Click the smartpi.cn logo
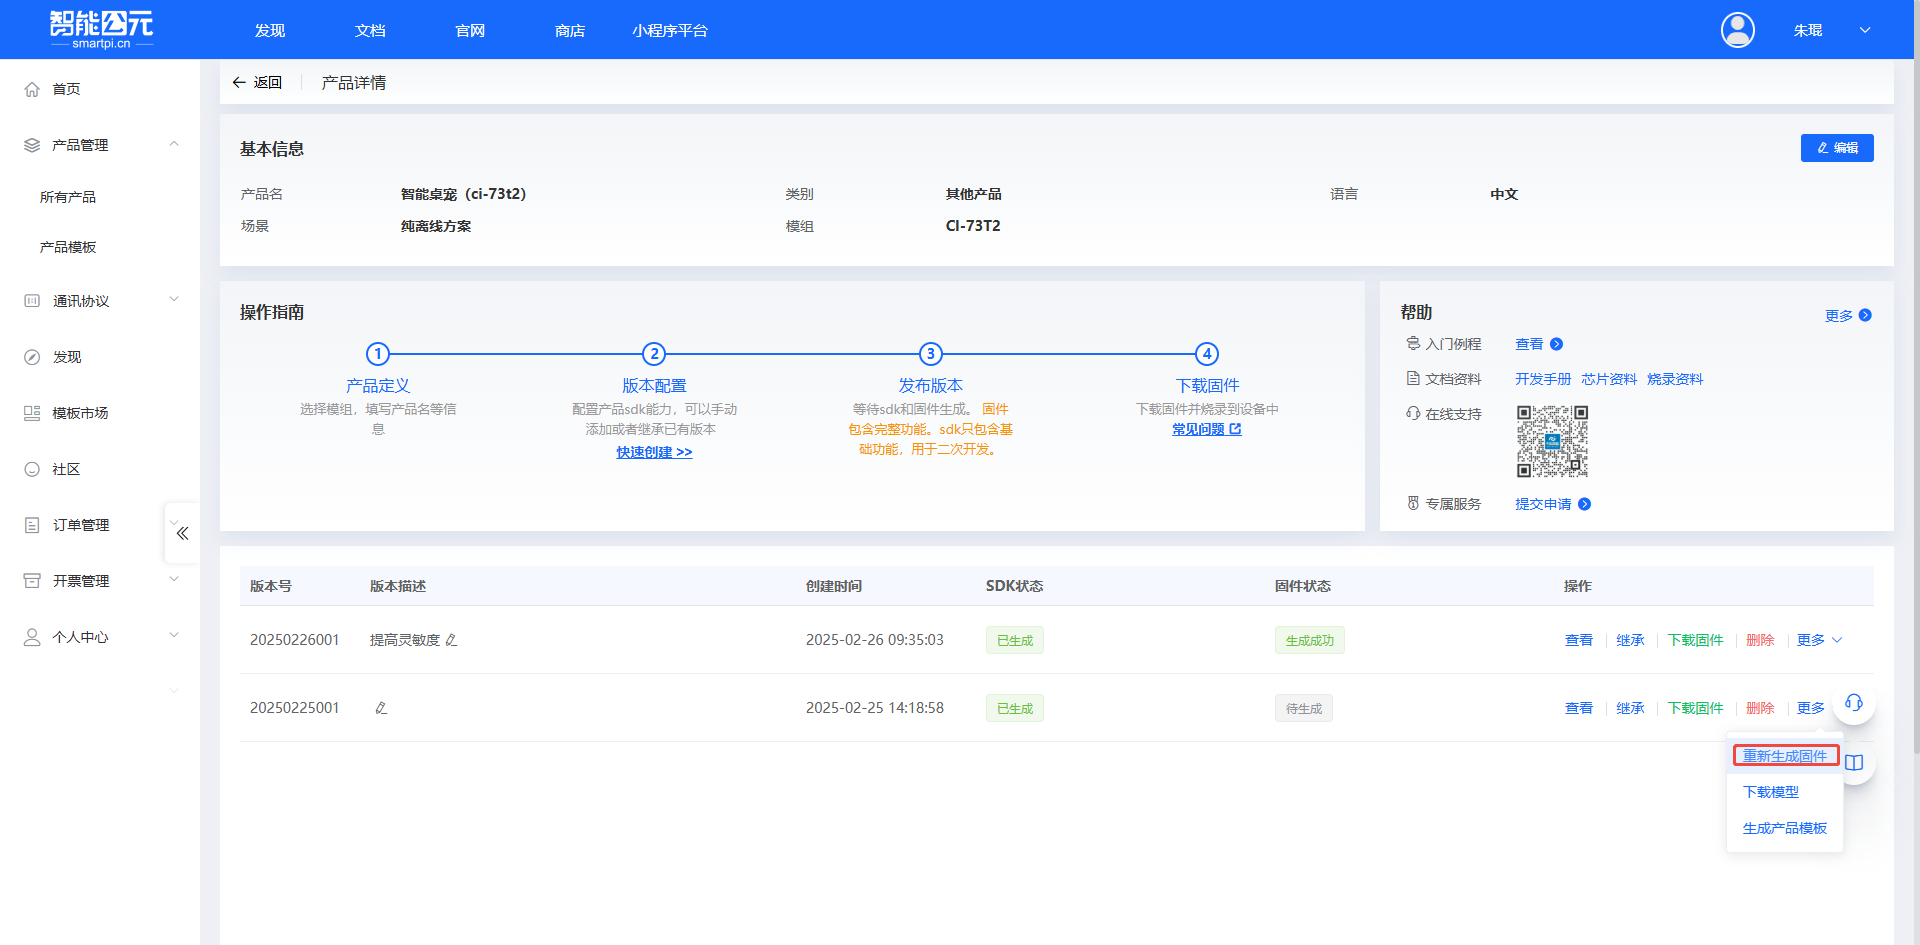Screen dimensions: 1920x945 [x=101, y=30]
